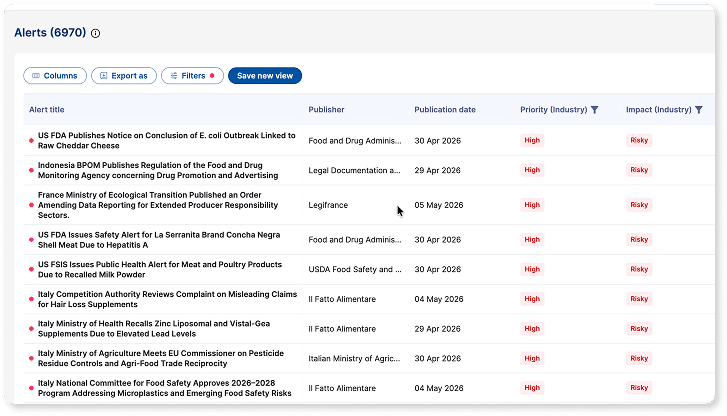Click the 05 May 2026 date cell
Screen dimensions: 727x416
click(x=439, y=205)
